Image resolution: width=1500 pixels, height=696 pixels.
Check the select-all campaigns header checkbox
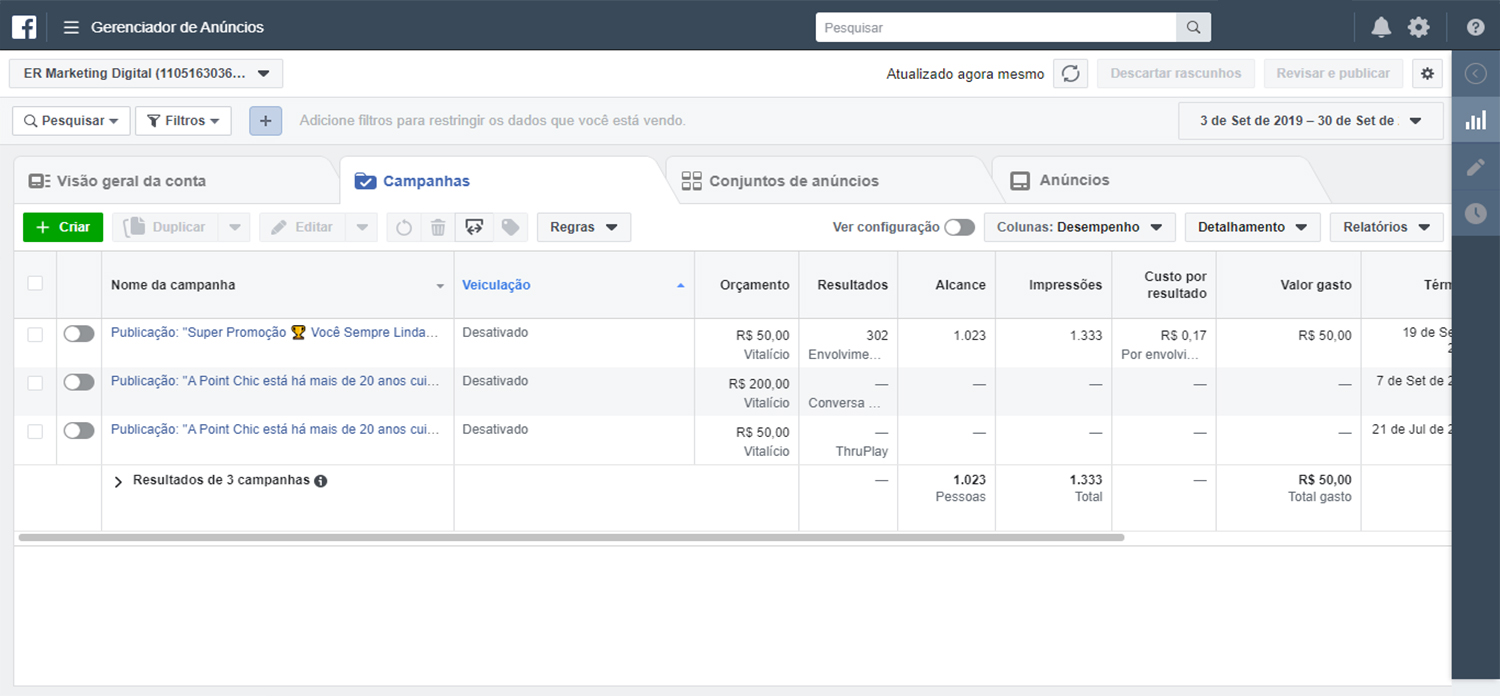(35, 283)
